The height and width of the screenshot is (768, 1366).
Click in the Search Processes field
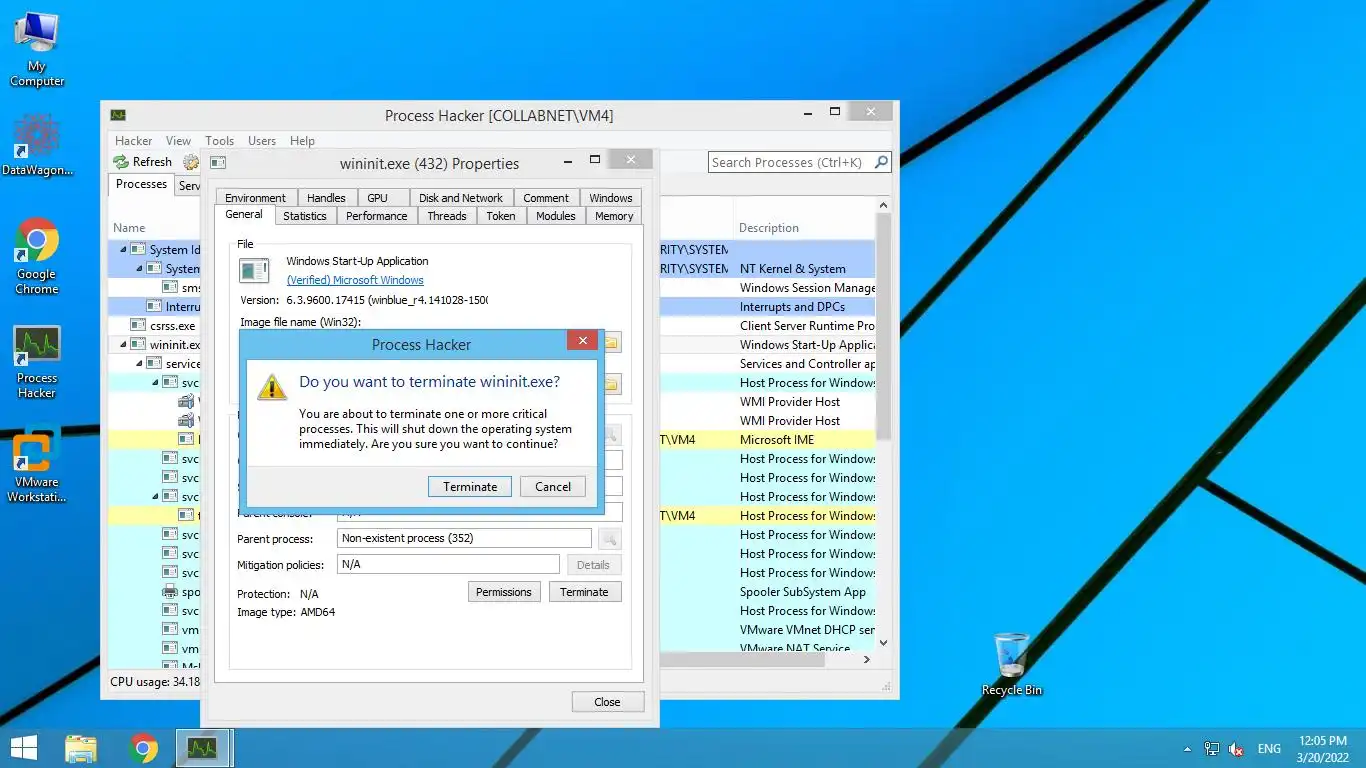point(790,162)
